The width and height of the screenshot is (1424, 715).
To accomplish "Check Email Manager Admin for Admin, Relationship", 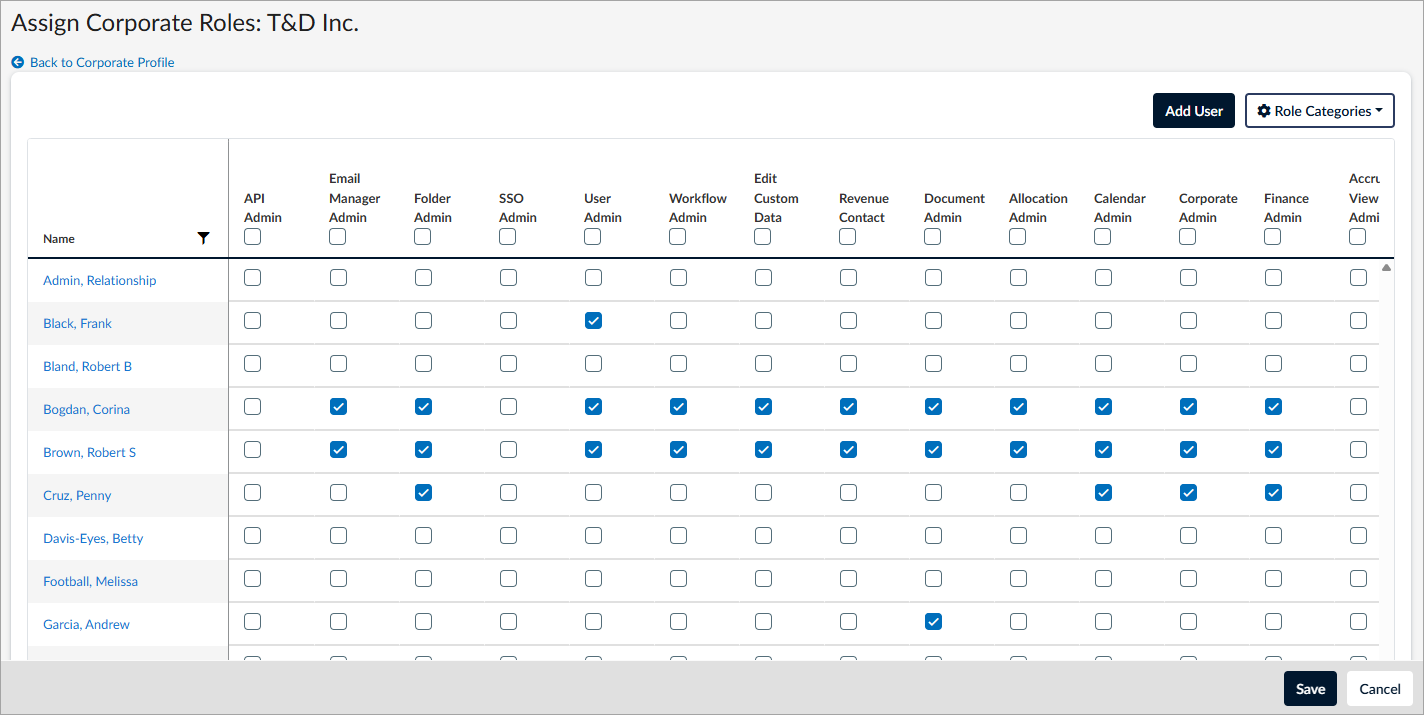I will coord(338,278).
